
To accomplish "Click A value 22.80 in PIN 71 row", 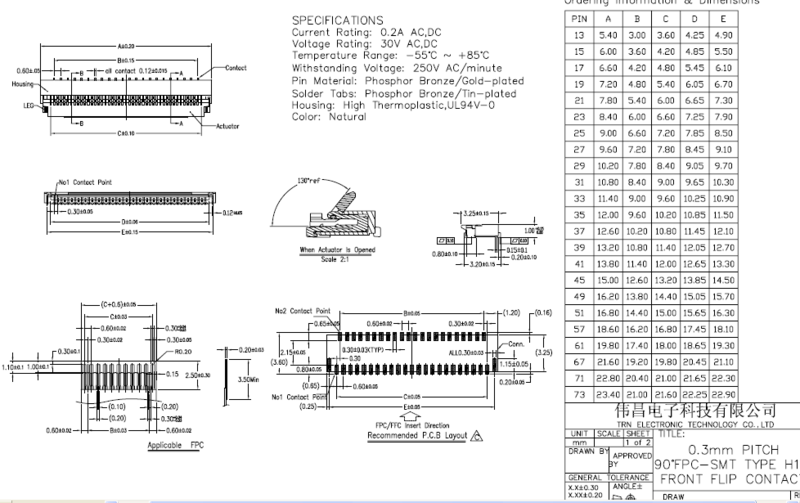I will pyautogui.click(x=608, y=378).
